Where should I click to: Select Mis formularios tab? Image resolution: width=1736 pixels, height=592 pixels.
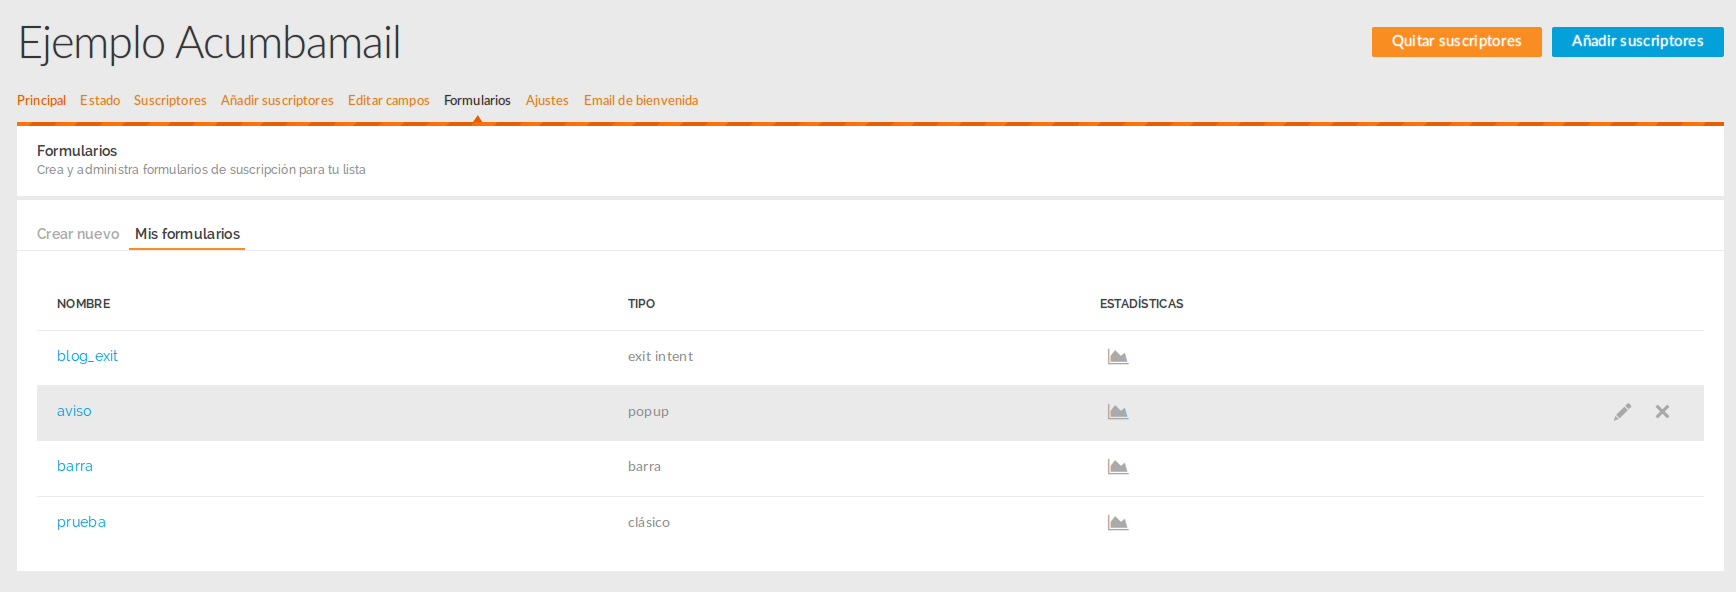(187, 234)
